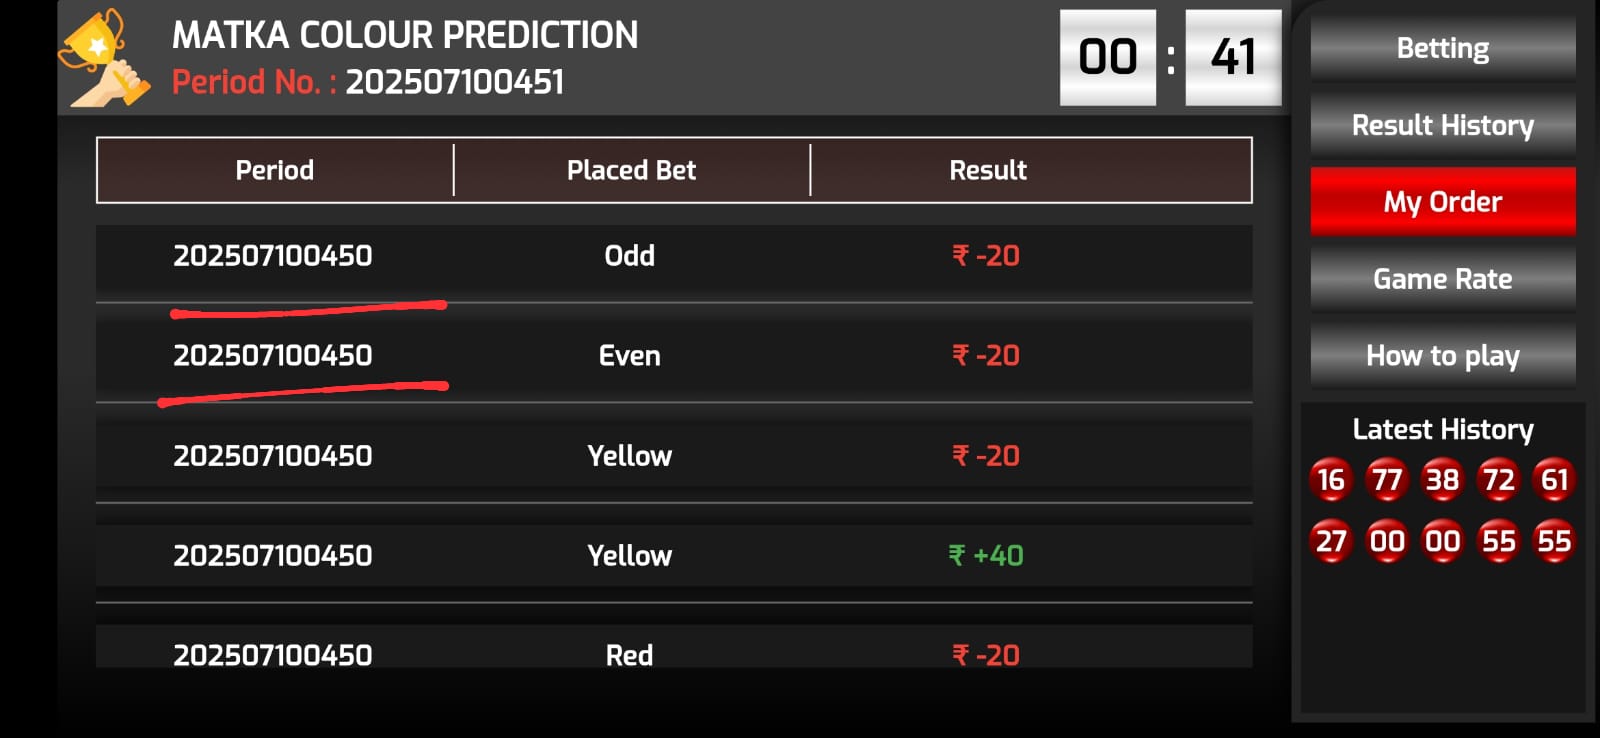Select the red ball numbered 77
The image size is (1600, 738).
click(x=1386, y=480)
